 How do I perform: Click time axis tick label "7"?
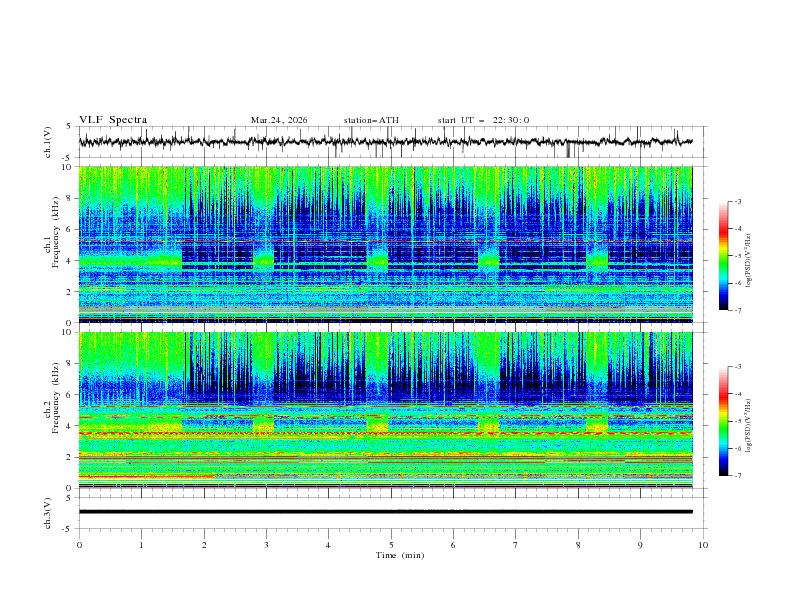click(516, 545)
